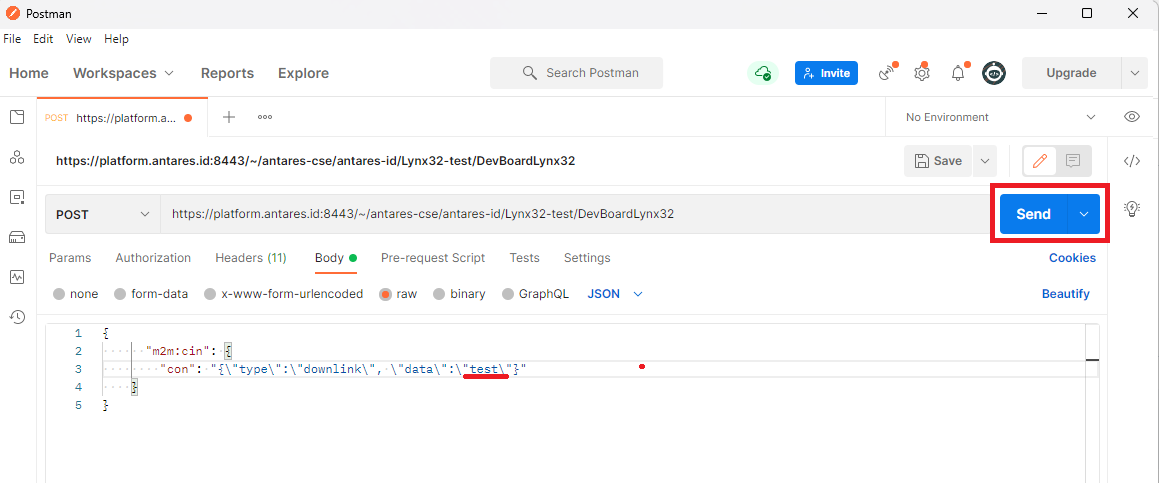Screen dimensions: 1159x483
Task: Open the satellite capture requests icon
Action: tap(886, 73)
